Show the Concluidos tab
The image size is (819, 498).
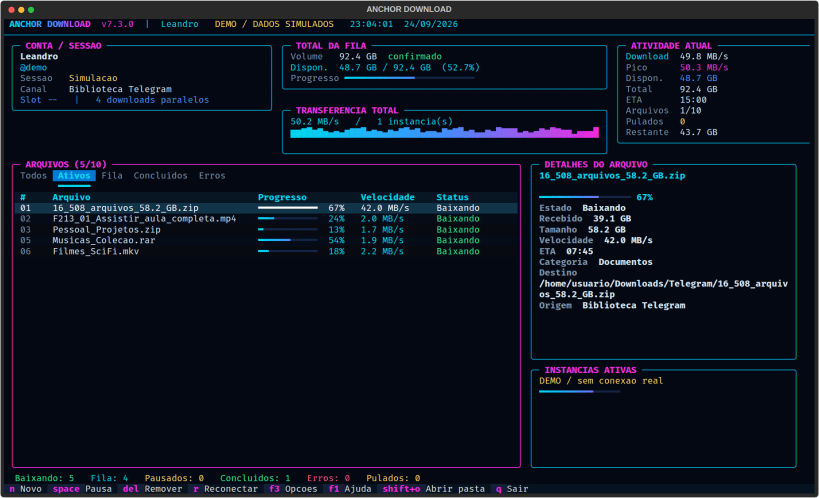coord(160,176)
